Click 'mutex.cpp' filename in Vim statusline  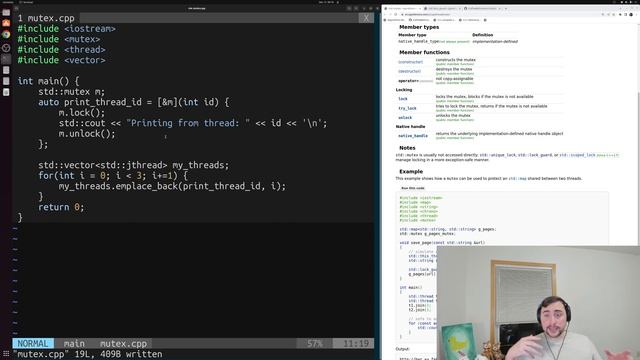tap(123, 344)
